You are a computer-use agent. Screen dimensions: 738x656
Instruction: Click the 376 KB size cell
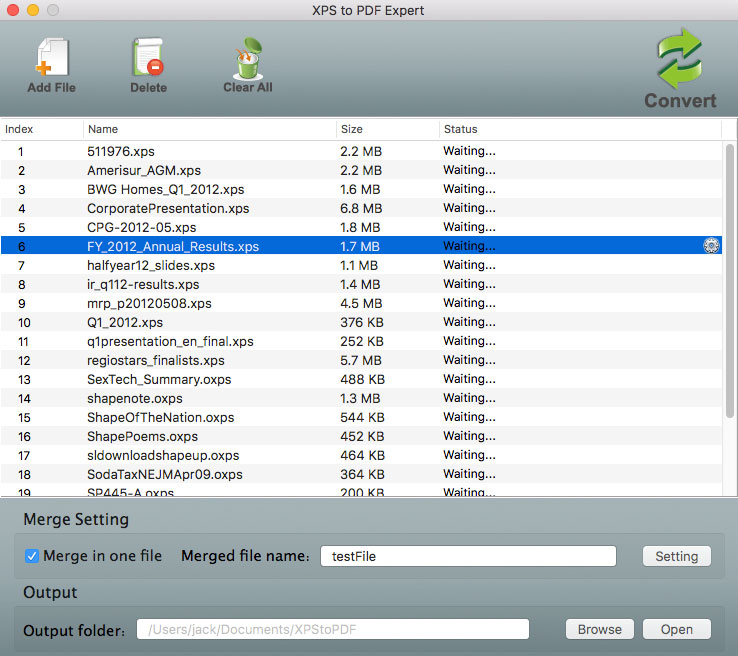[362, 322]
